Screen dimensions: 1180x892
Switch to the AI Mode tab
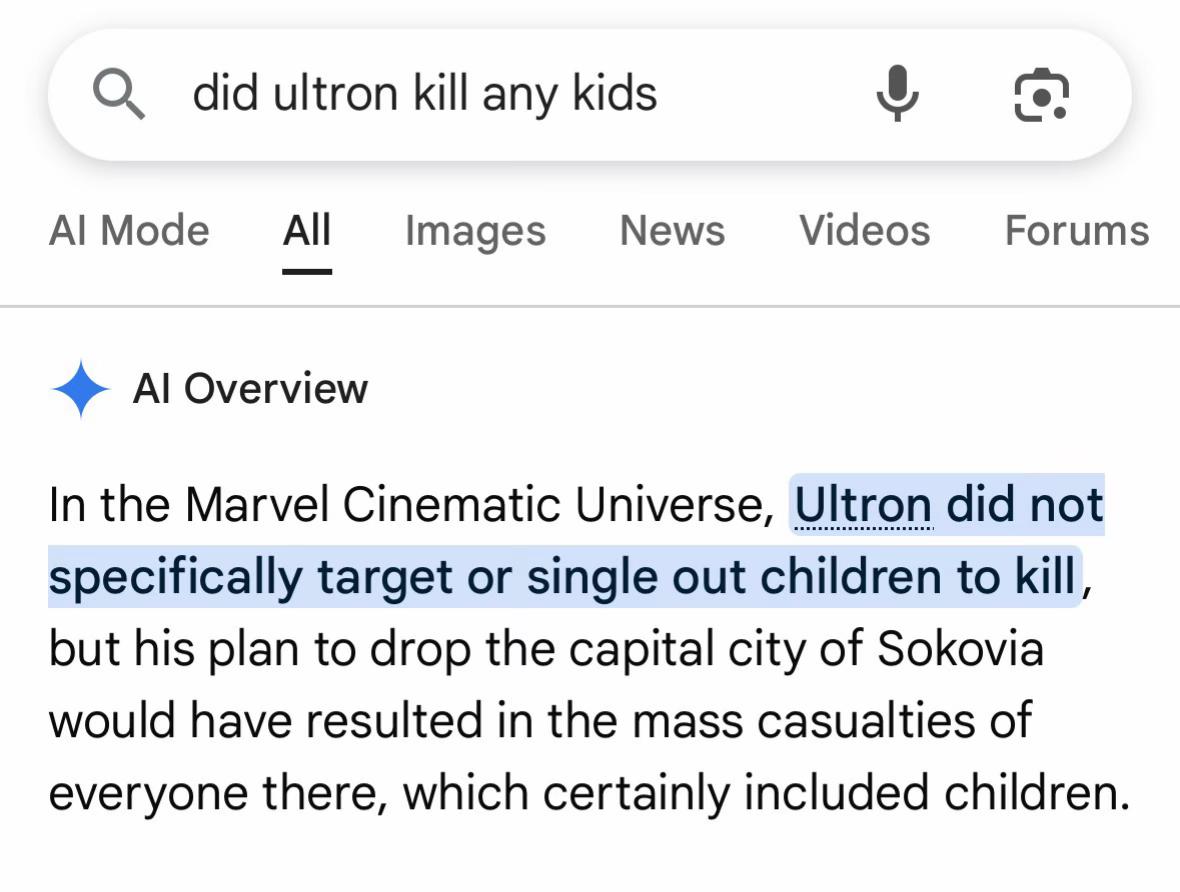pyautogui.click(x=129, y=230)
